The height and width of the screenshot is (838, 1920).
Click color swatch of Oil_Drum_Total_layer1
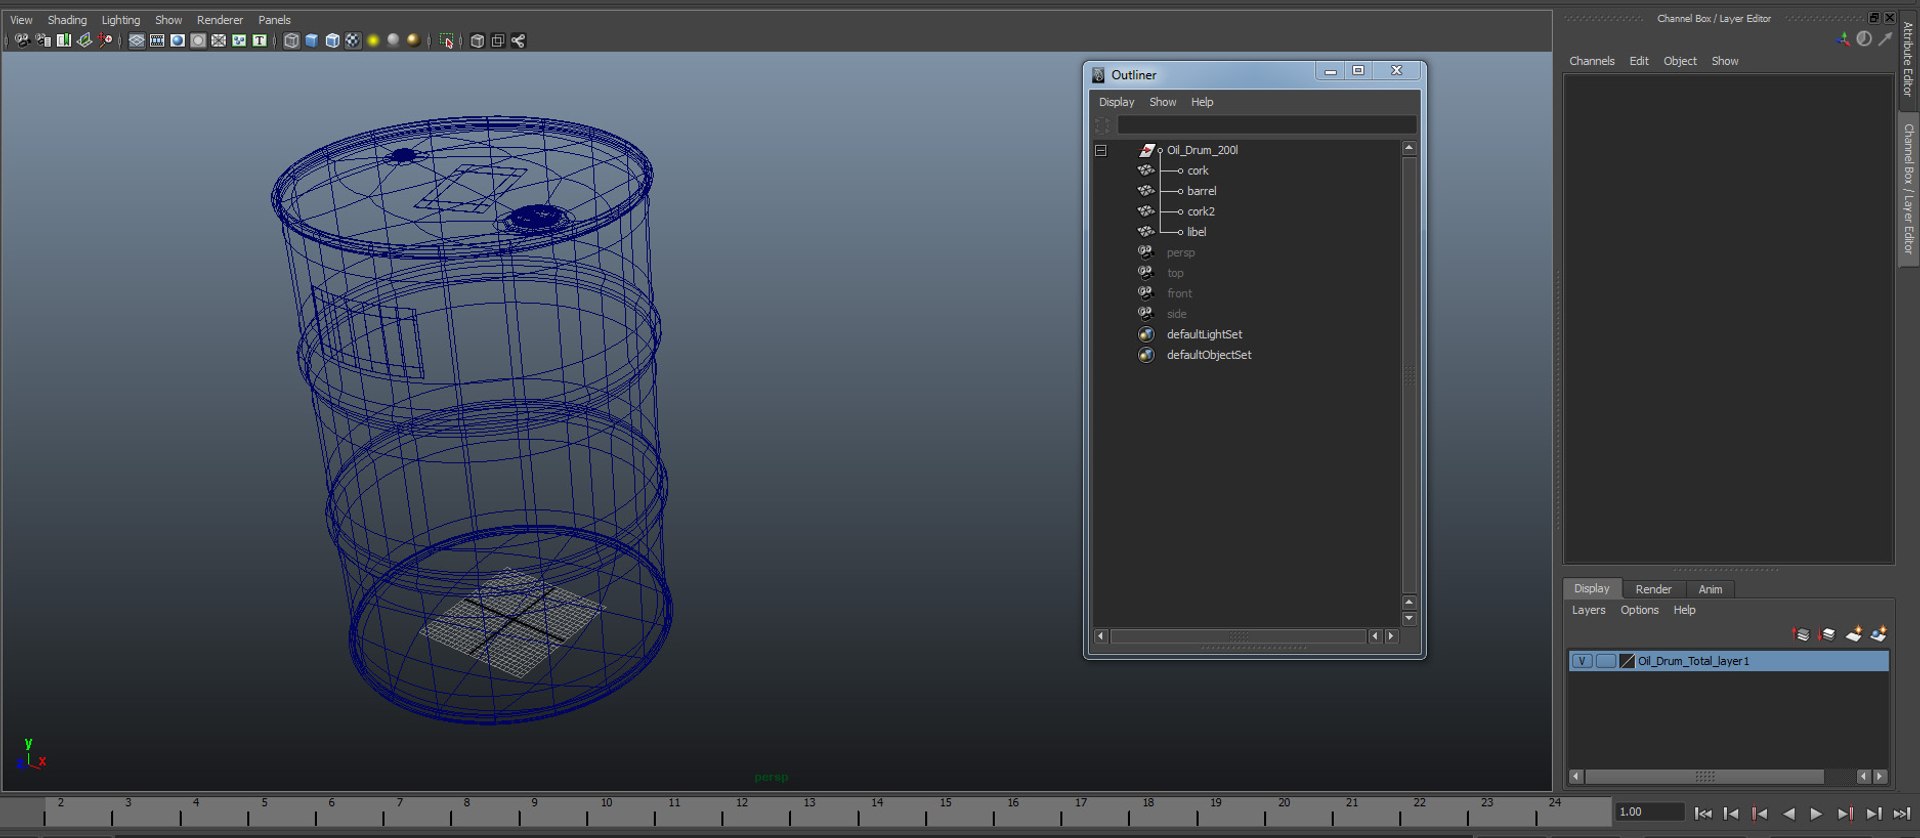[1626, 661]
